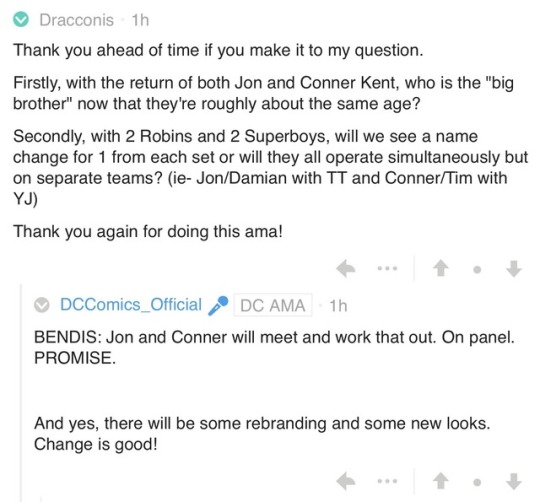Tap the score dot on Dracconis's comment
540x502 pixels.
point(477,269)
